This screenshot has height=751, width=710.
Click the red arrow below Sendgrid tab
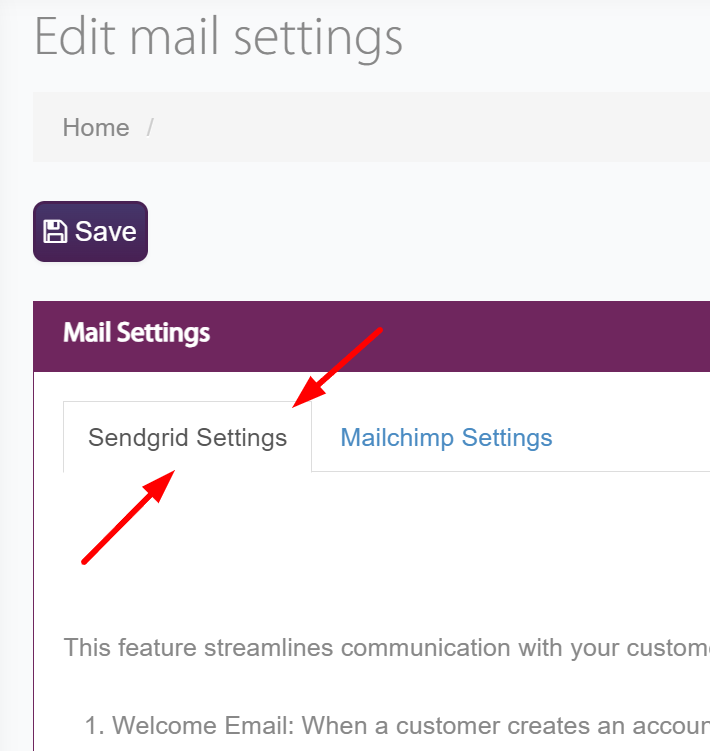point(128,517)
